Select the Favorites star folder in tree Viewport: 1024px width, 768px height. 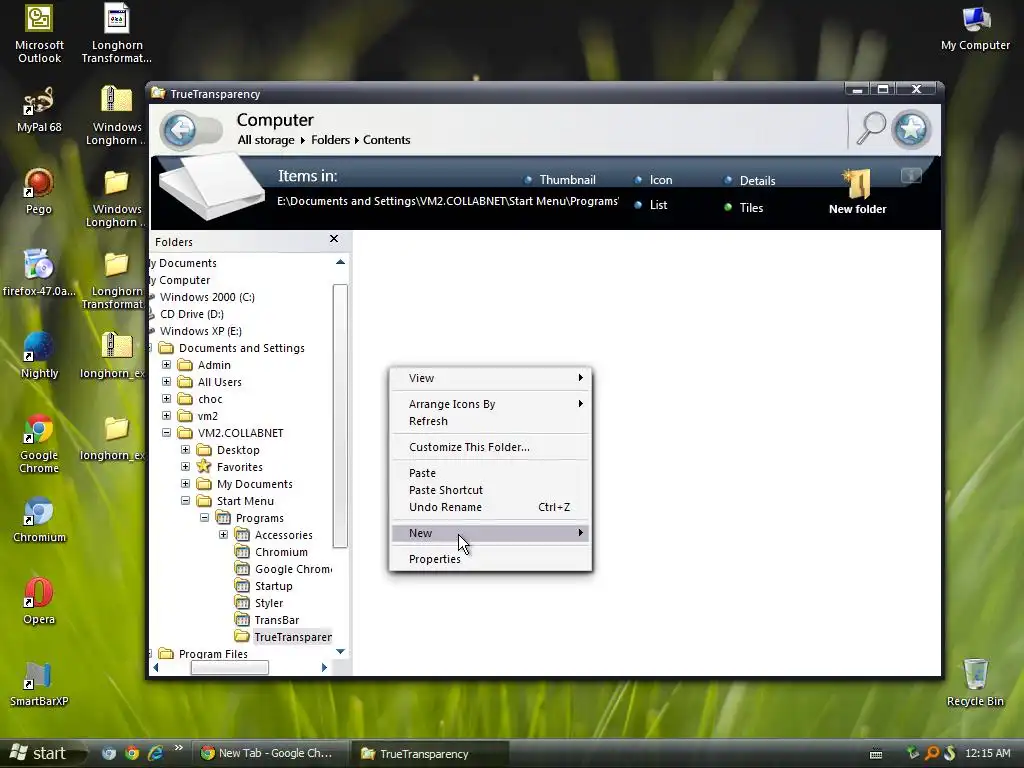tap(229, 467)
